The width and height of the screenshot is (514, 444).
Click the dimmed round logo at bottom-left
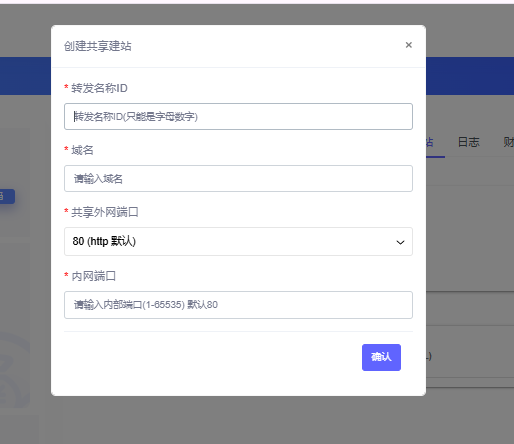[x=13, y=370]
